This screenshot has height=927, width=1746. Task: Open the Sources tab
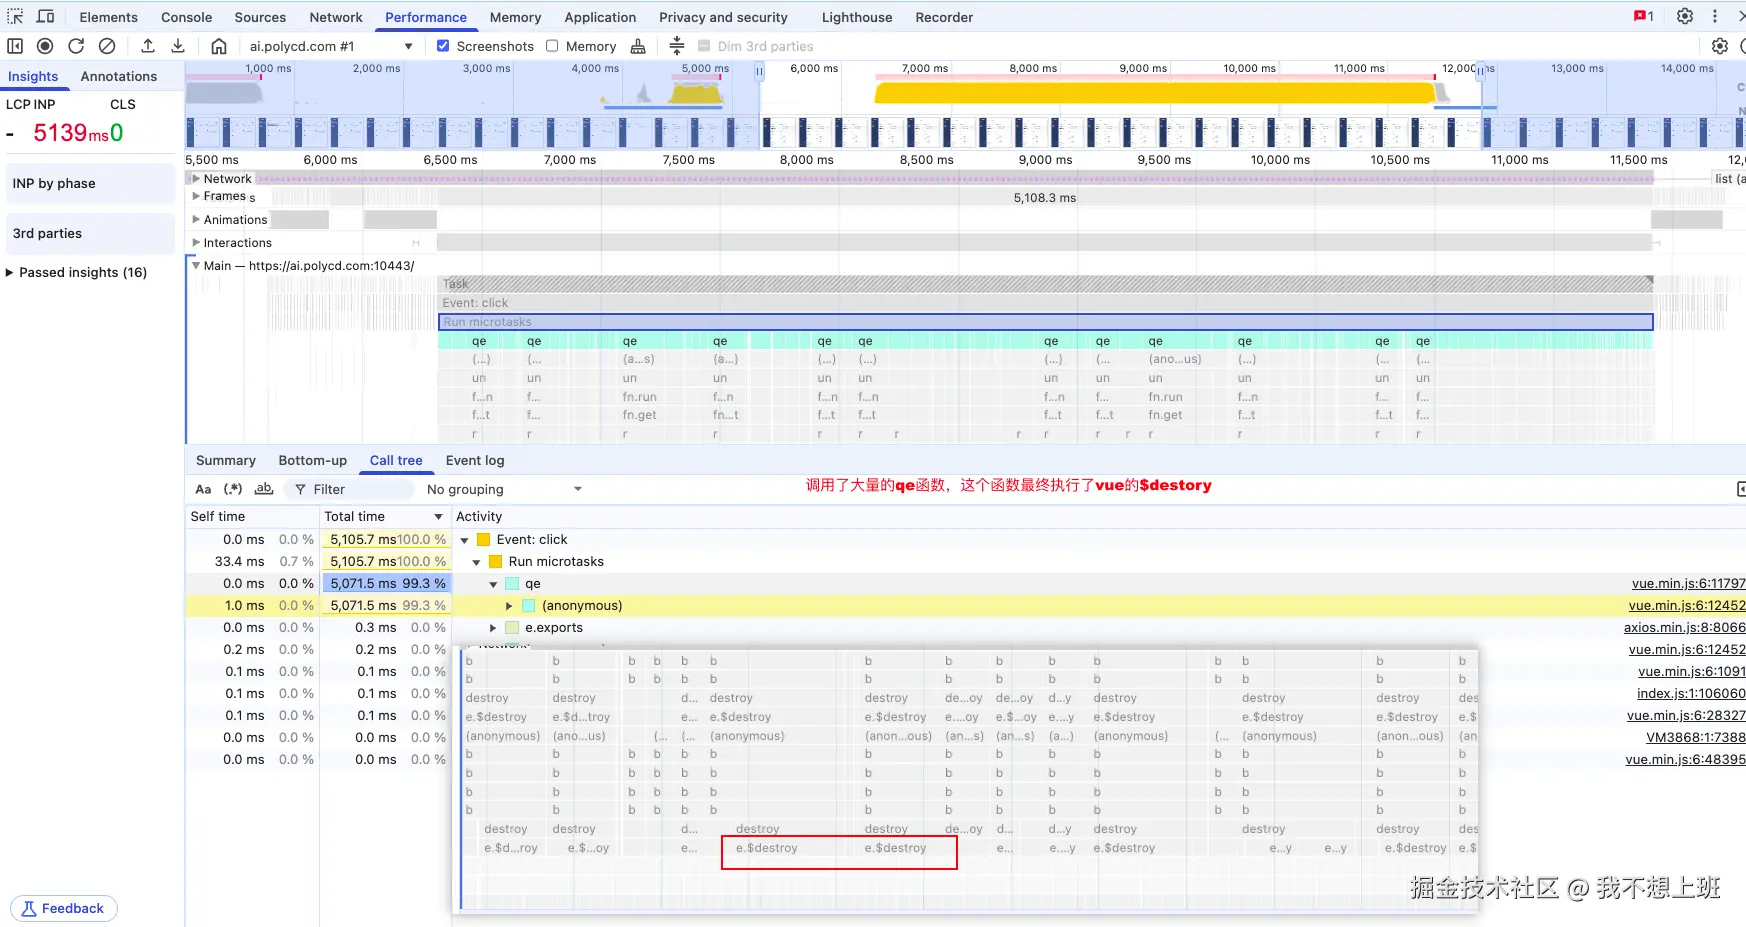[x=260, y=17]
